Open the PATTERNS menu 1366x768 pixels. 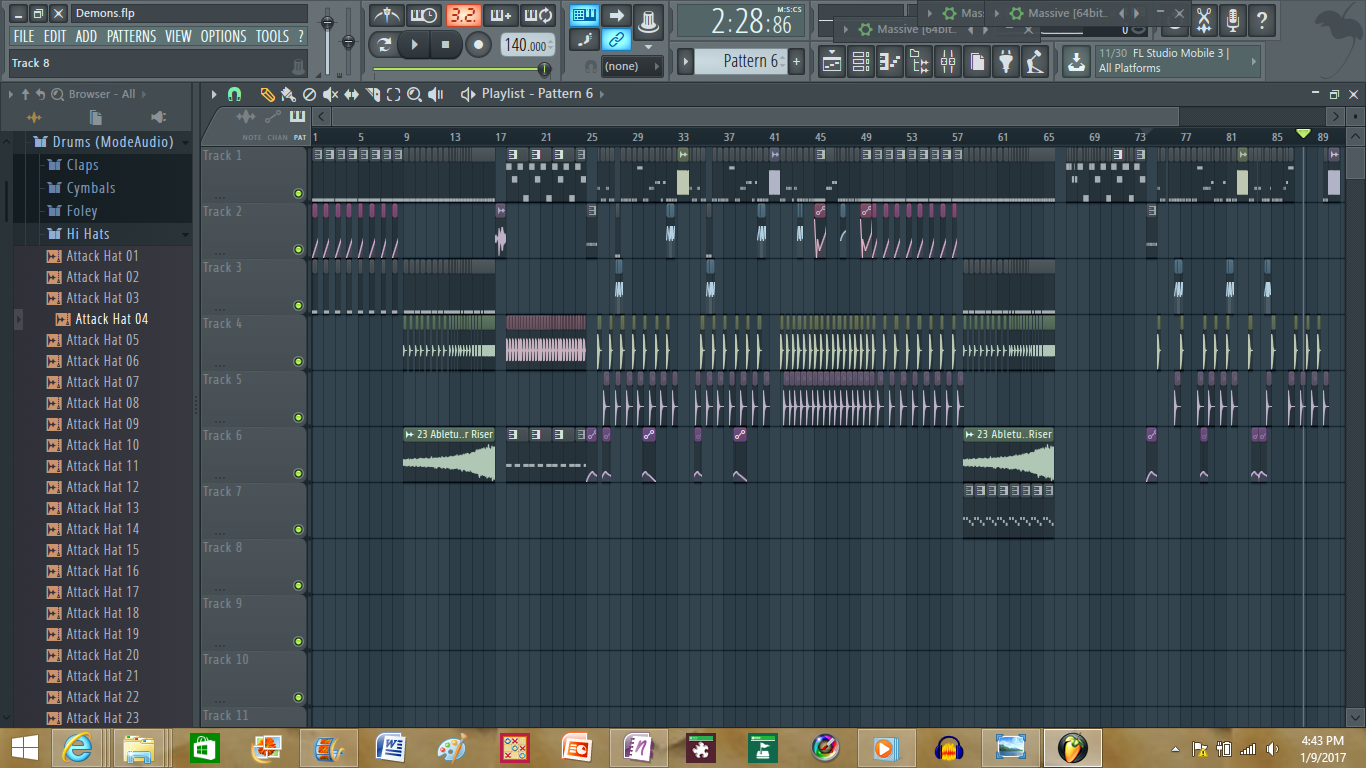131,36
